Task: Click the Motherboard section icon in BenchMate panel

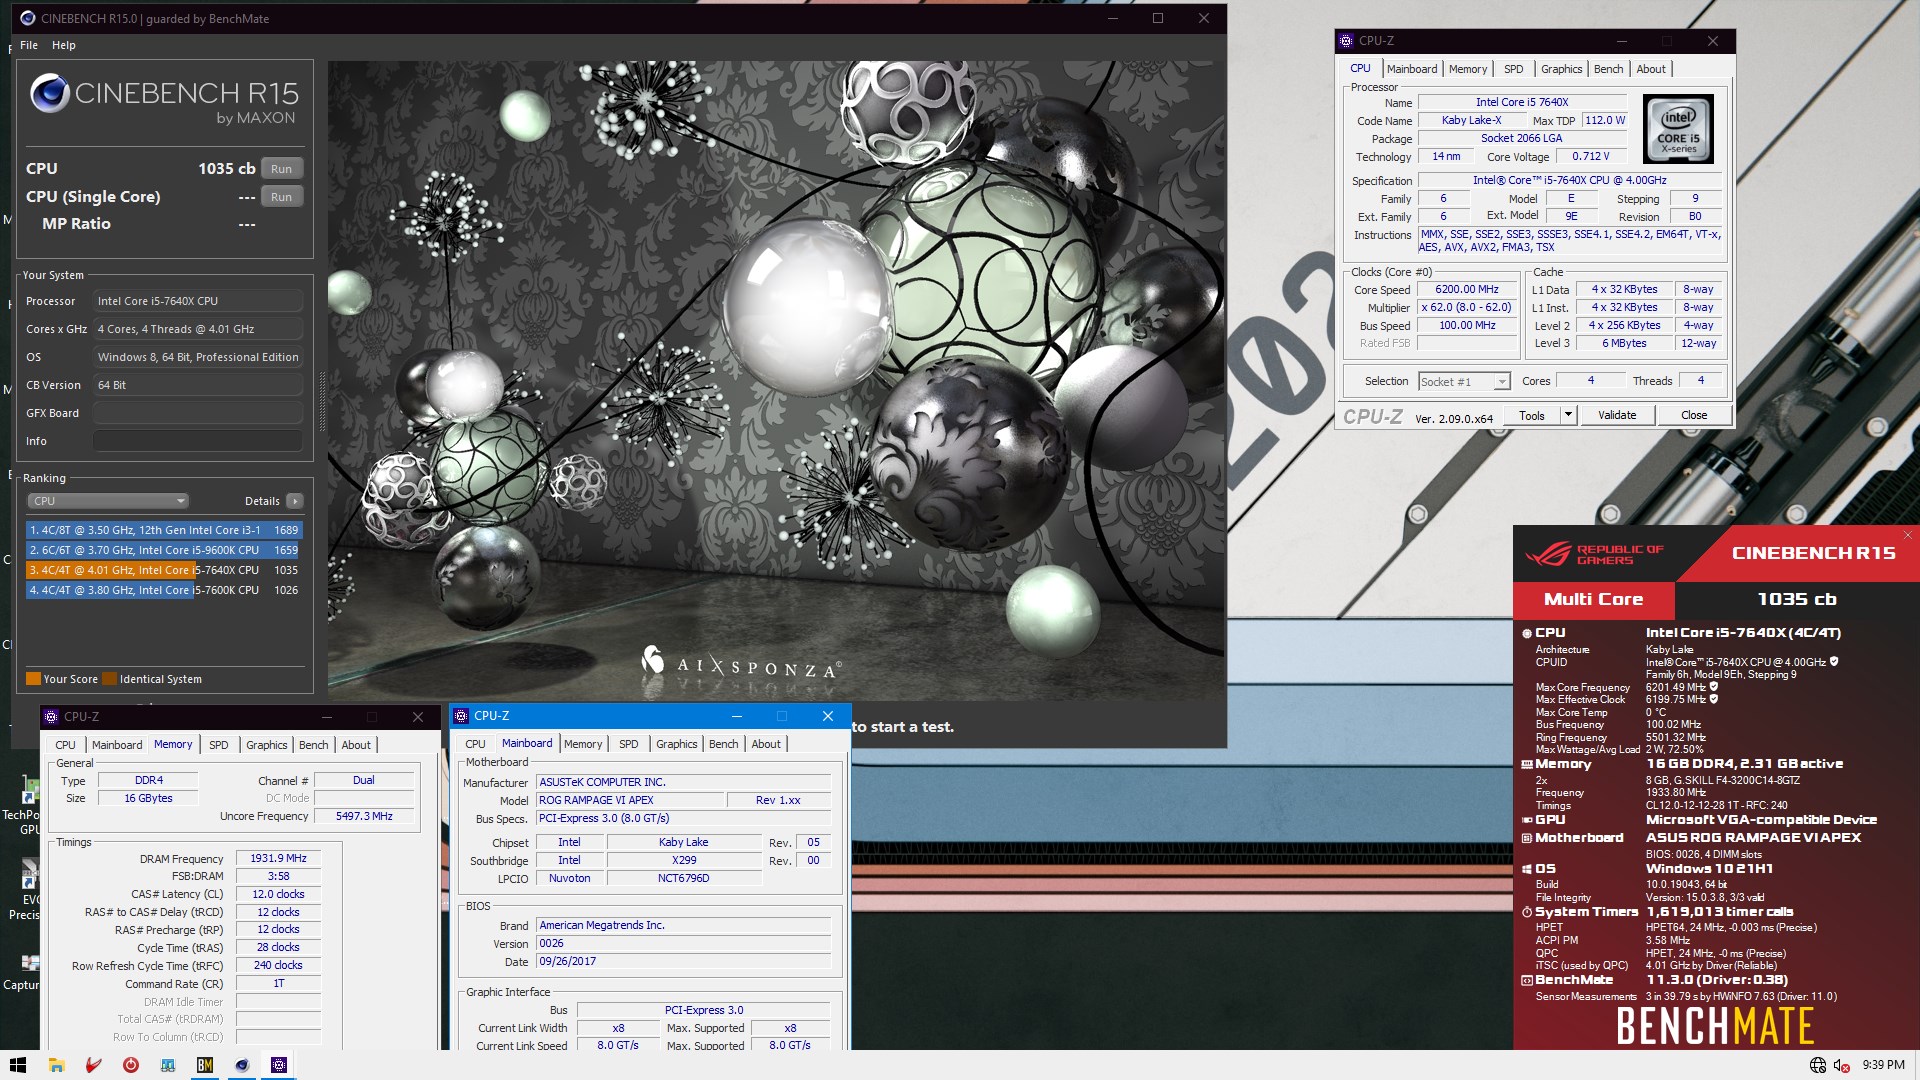Action: click(x=1527, y=838)
